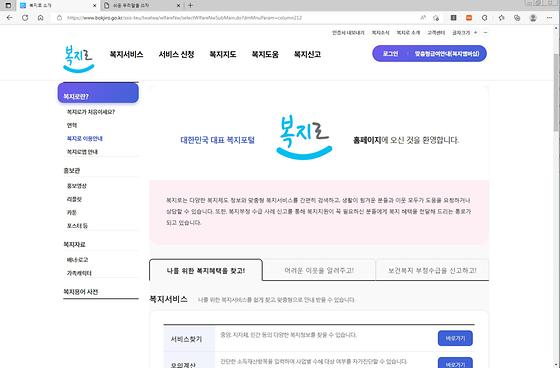Increase font size with the plus icon
This screenshot has height=368, width=560.
(x=475, y=33)
